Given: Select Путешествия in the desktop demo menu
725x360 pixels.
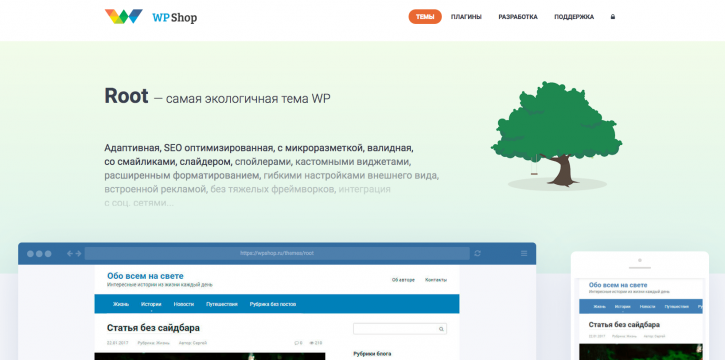Looking at the screenshot, I should tap(222, 305).
